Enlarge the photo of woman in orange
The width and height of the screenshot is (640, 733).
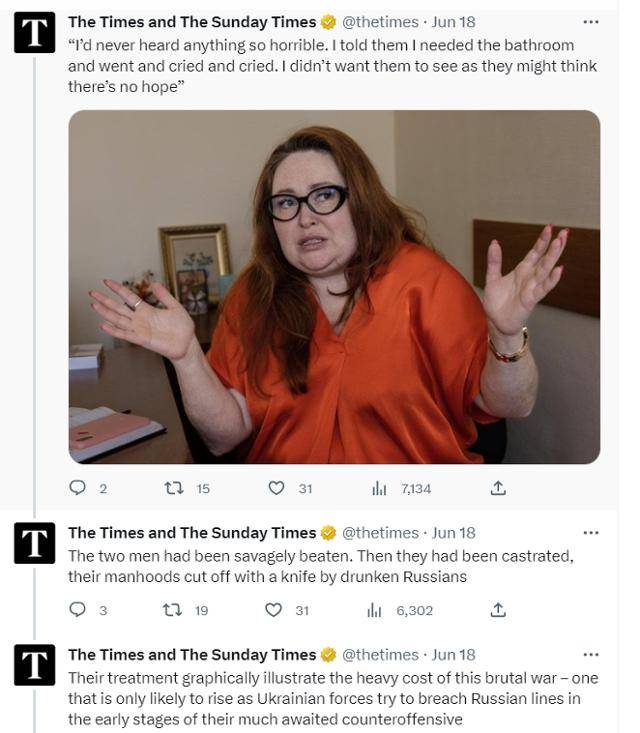coord(334,287)
